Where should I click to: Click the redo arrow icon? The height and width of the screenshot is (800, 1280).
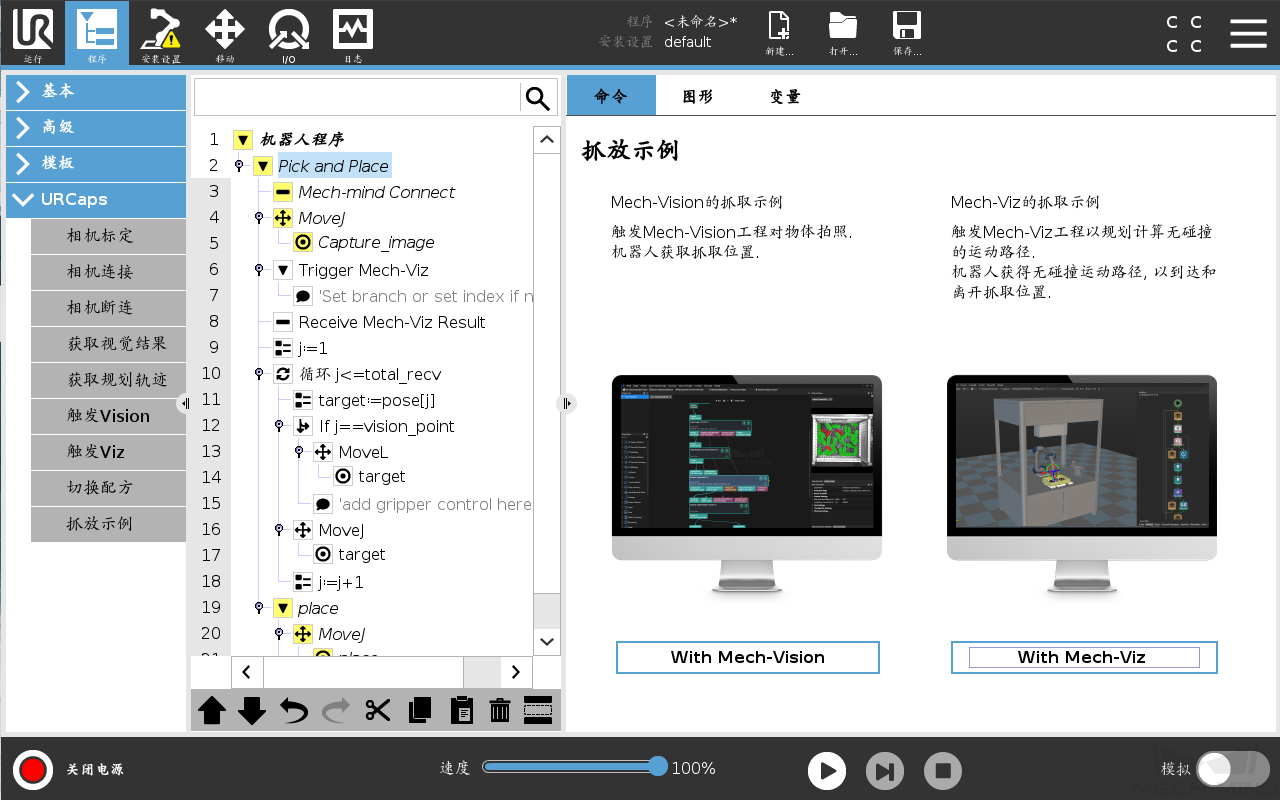coord(336,711)
